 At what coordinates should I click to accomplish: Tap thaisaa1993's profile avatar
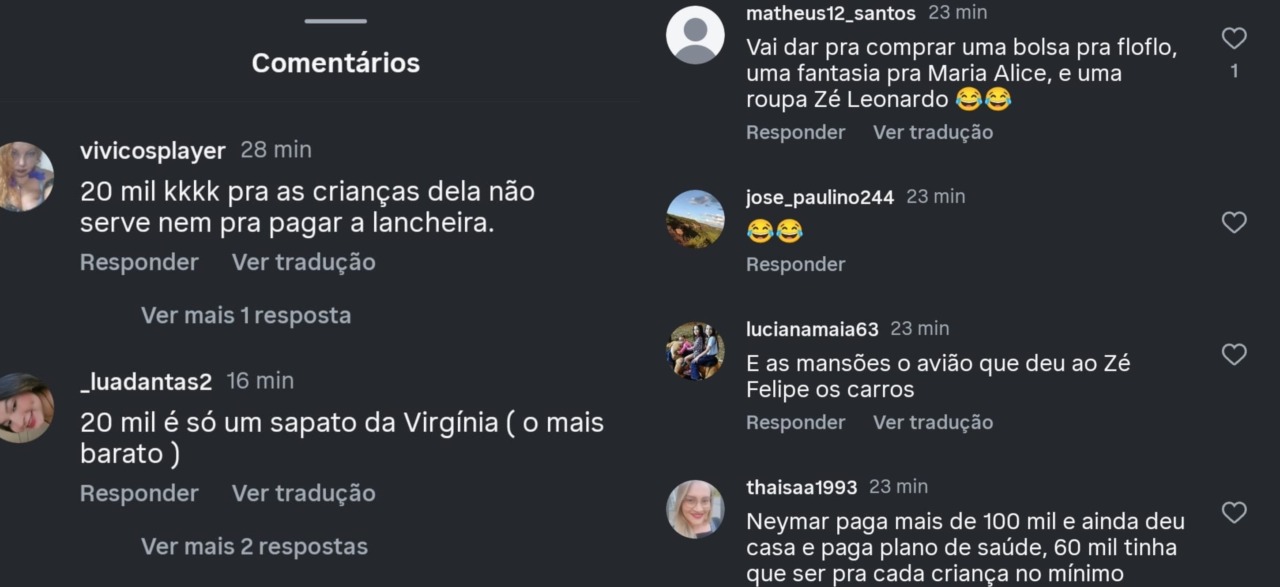695,509
